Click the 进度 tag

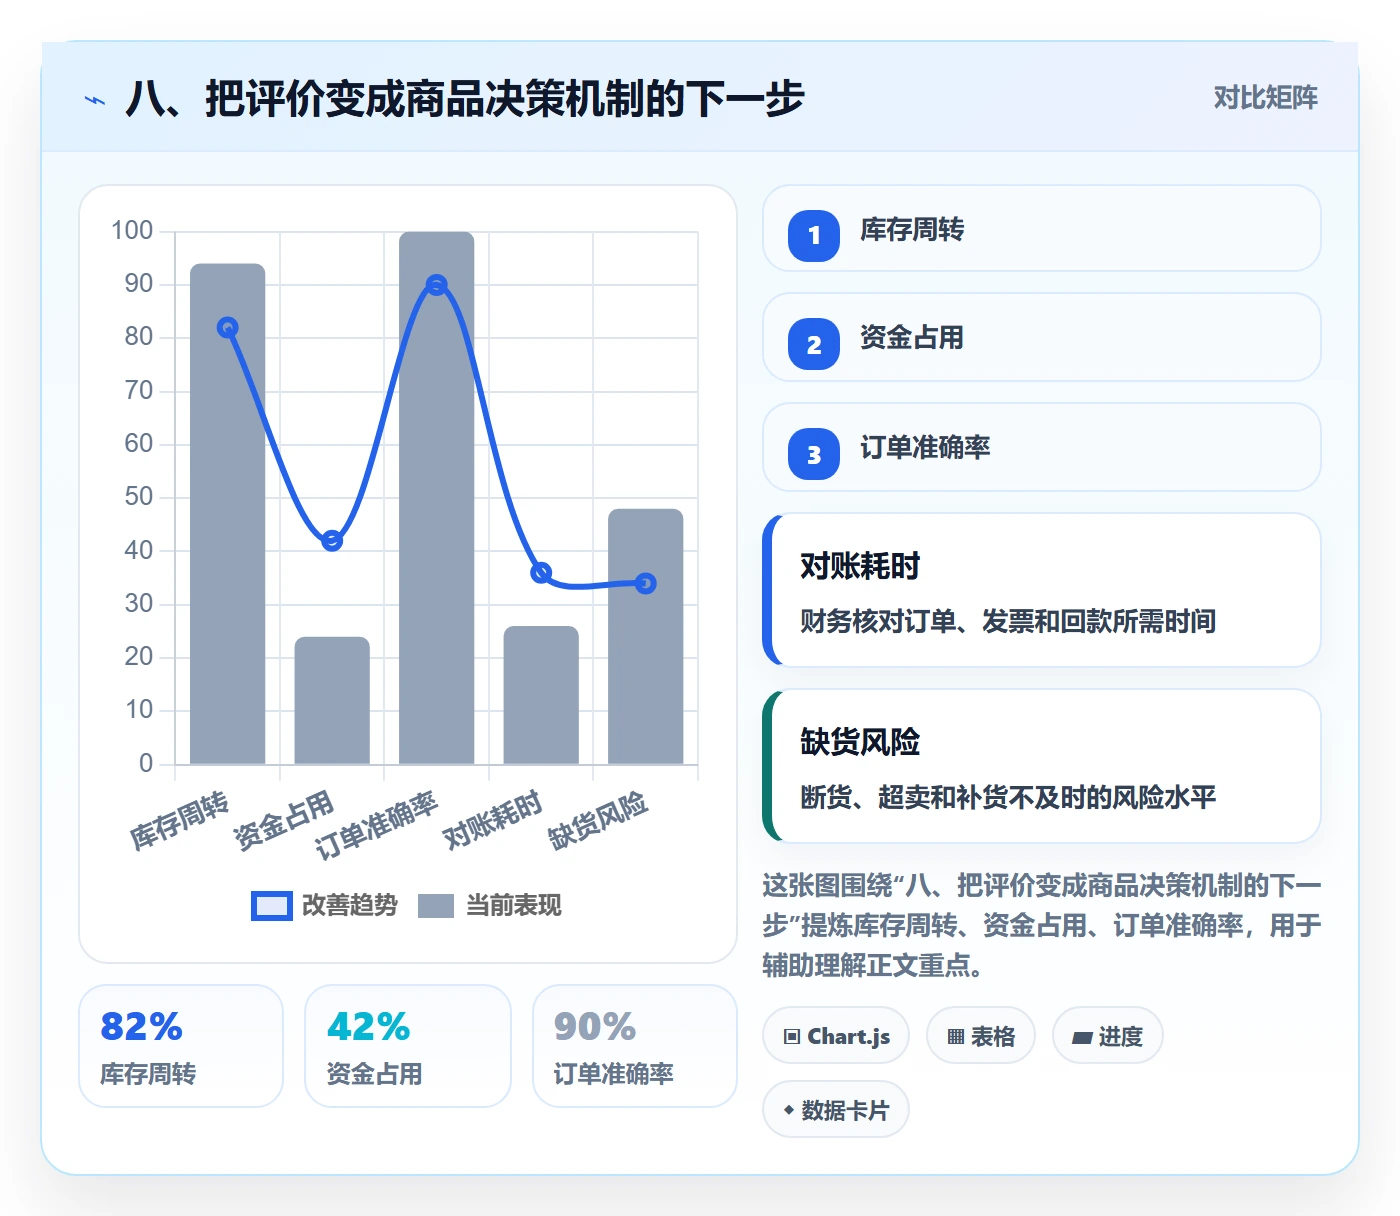(1108, 1036)
